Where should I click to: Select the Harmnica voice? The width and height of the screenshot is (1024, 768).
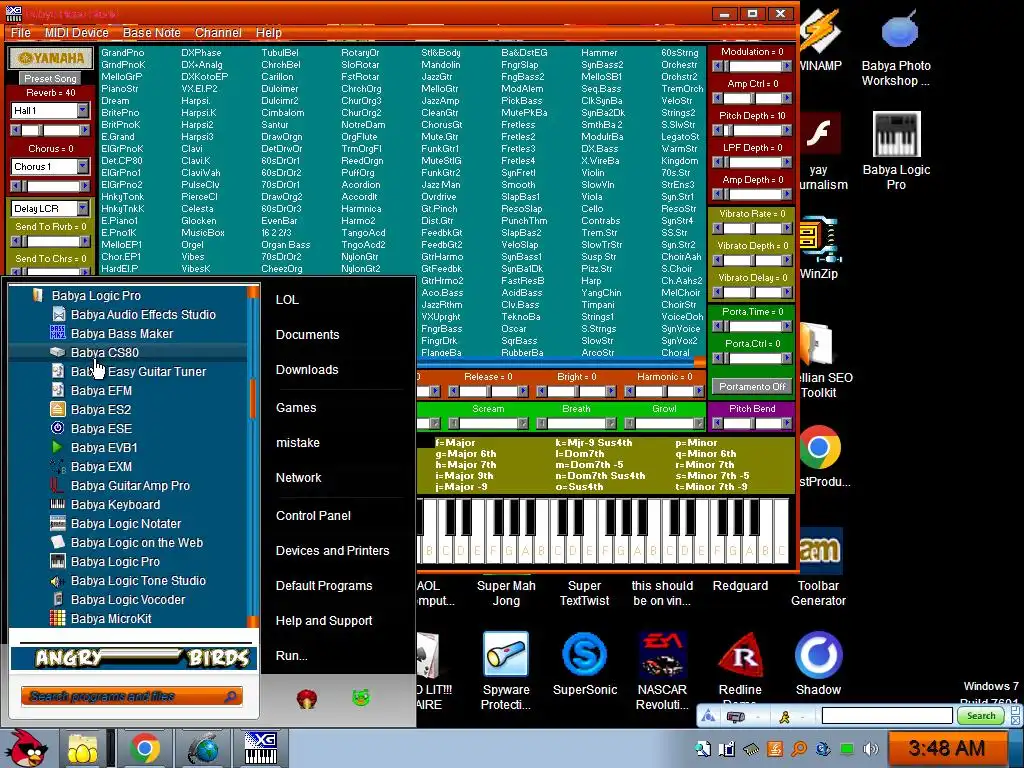pos(361,208)
